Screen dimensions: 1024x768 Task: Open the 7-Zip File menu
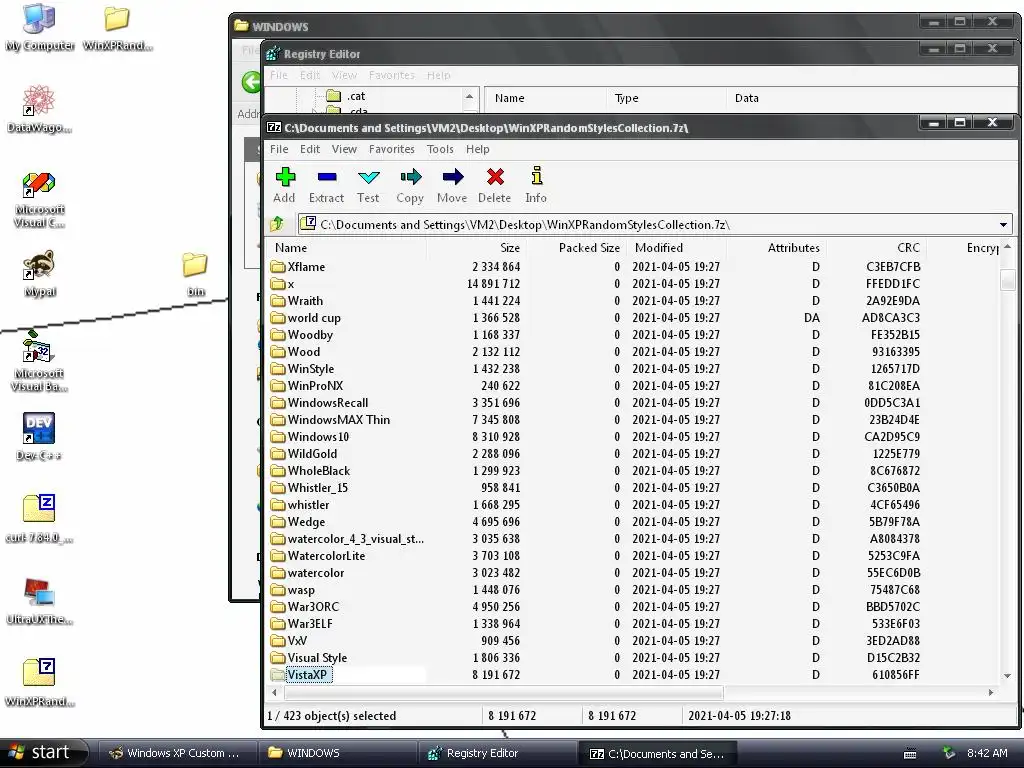(x=279, y=149)
